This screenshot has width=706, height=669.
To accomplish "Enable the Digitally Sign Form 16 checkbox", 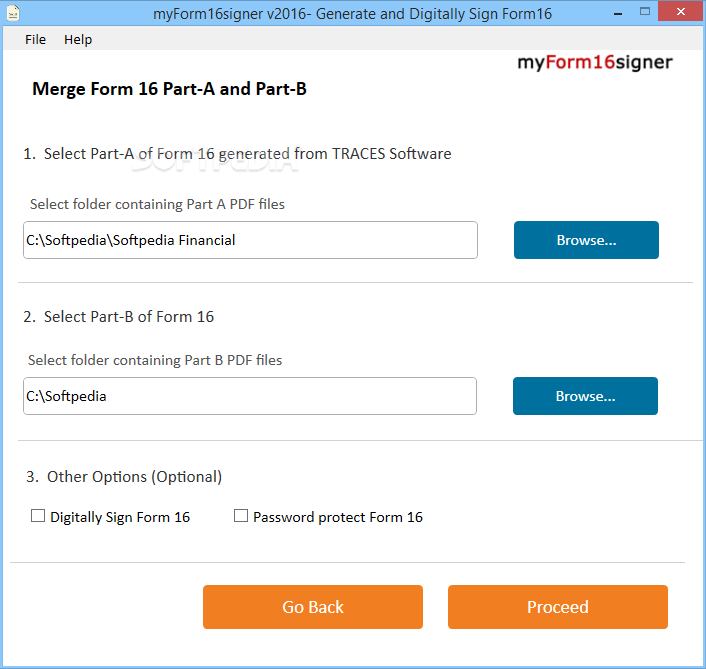I will [x=39, y=516].
